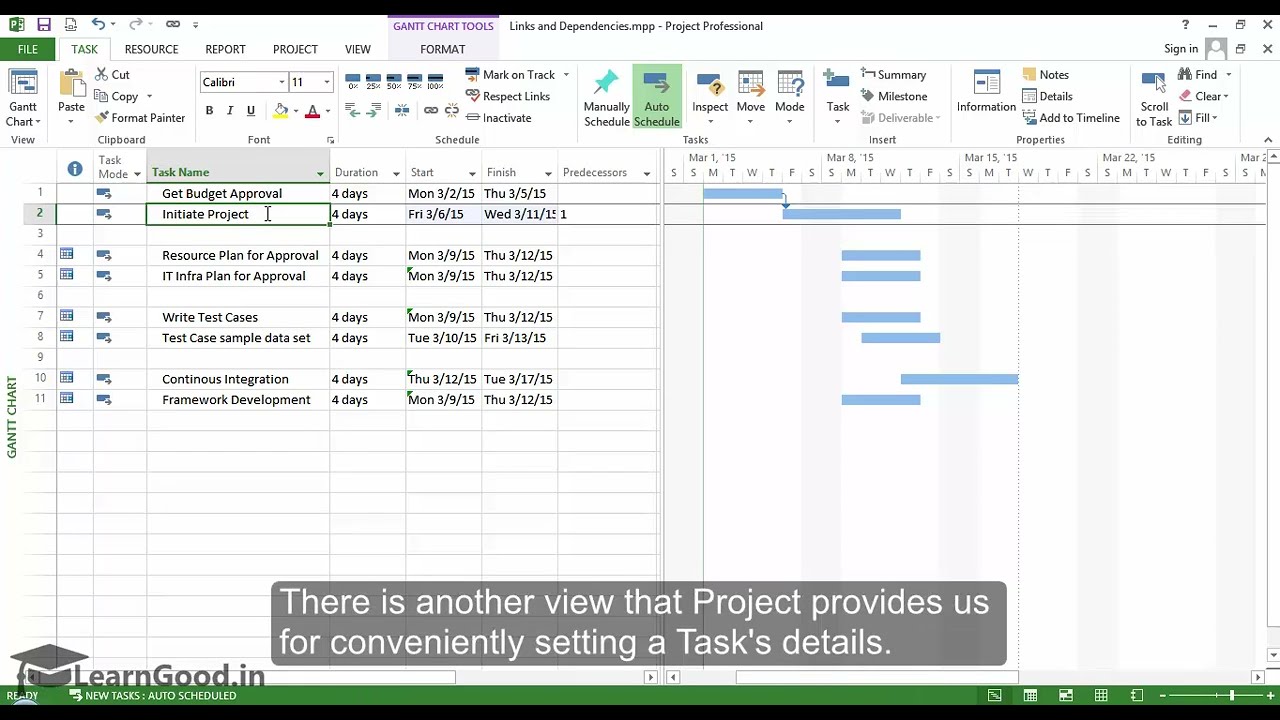Click the Split Task icon
The image size is (1280, 720).
(402, 110)
